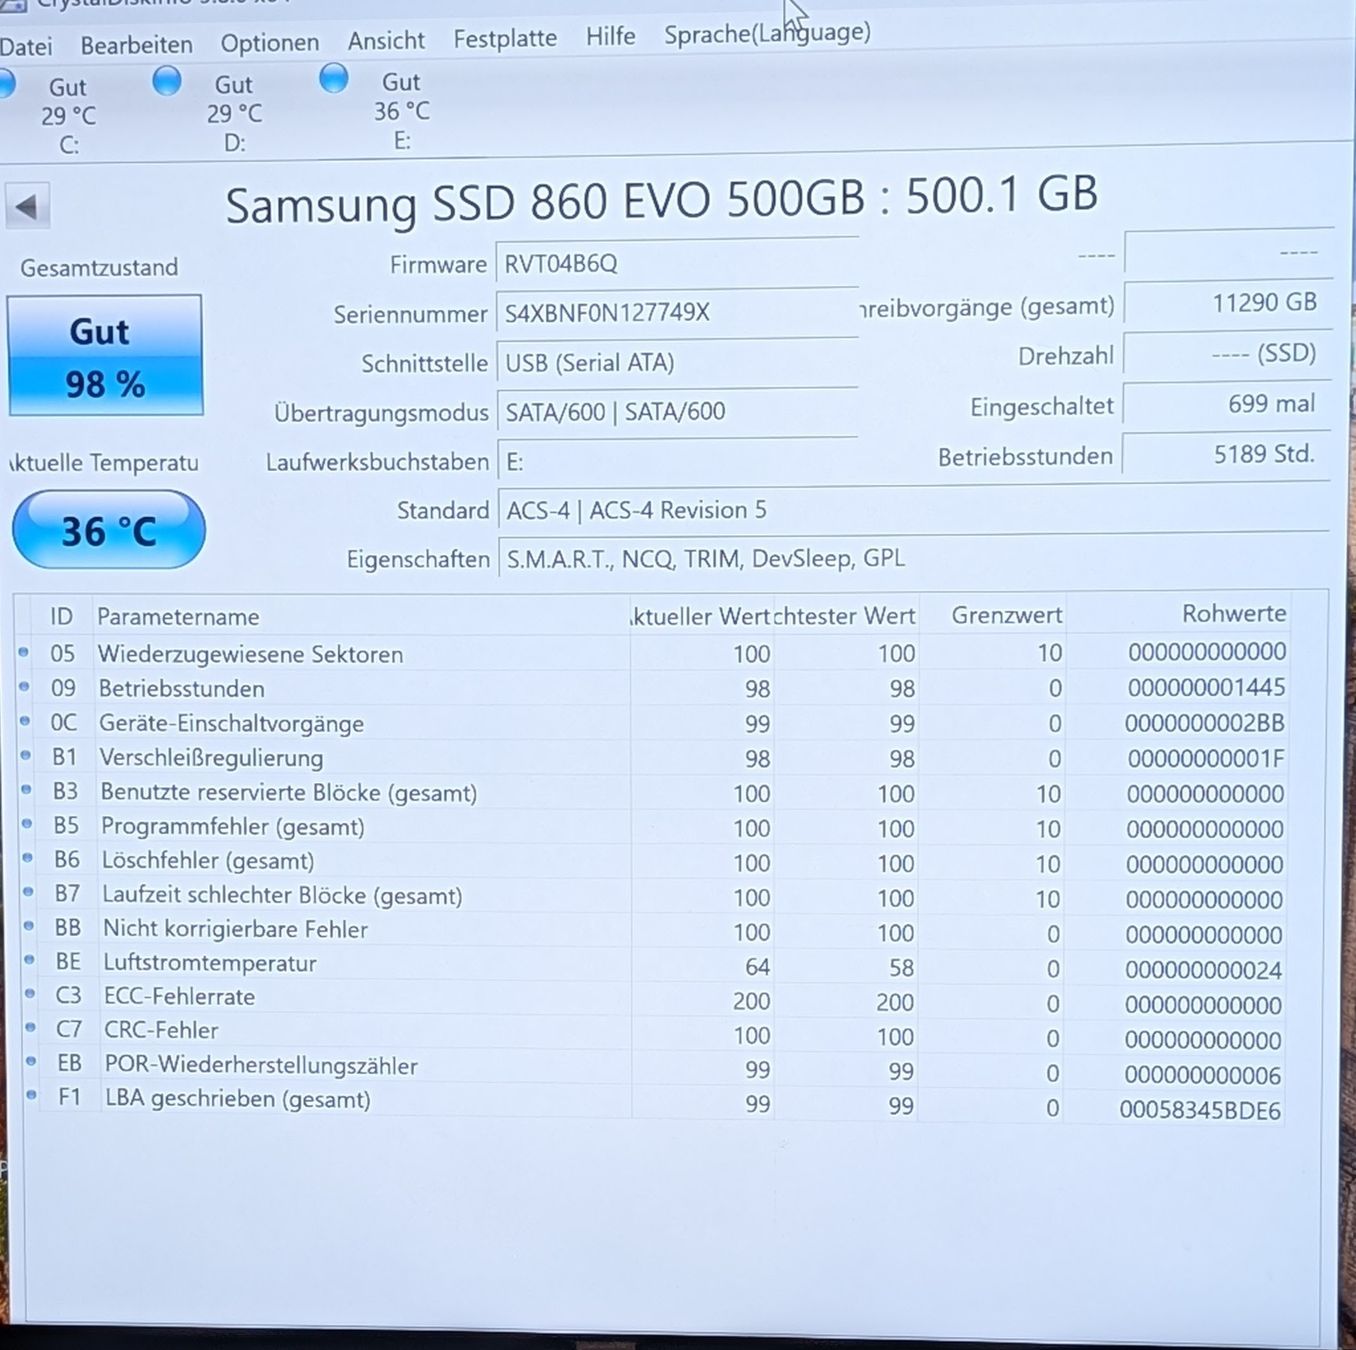Click the status dot of attribute B1
Screen dimensions: 1356x1350
click(x=26, y=756)
